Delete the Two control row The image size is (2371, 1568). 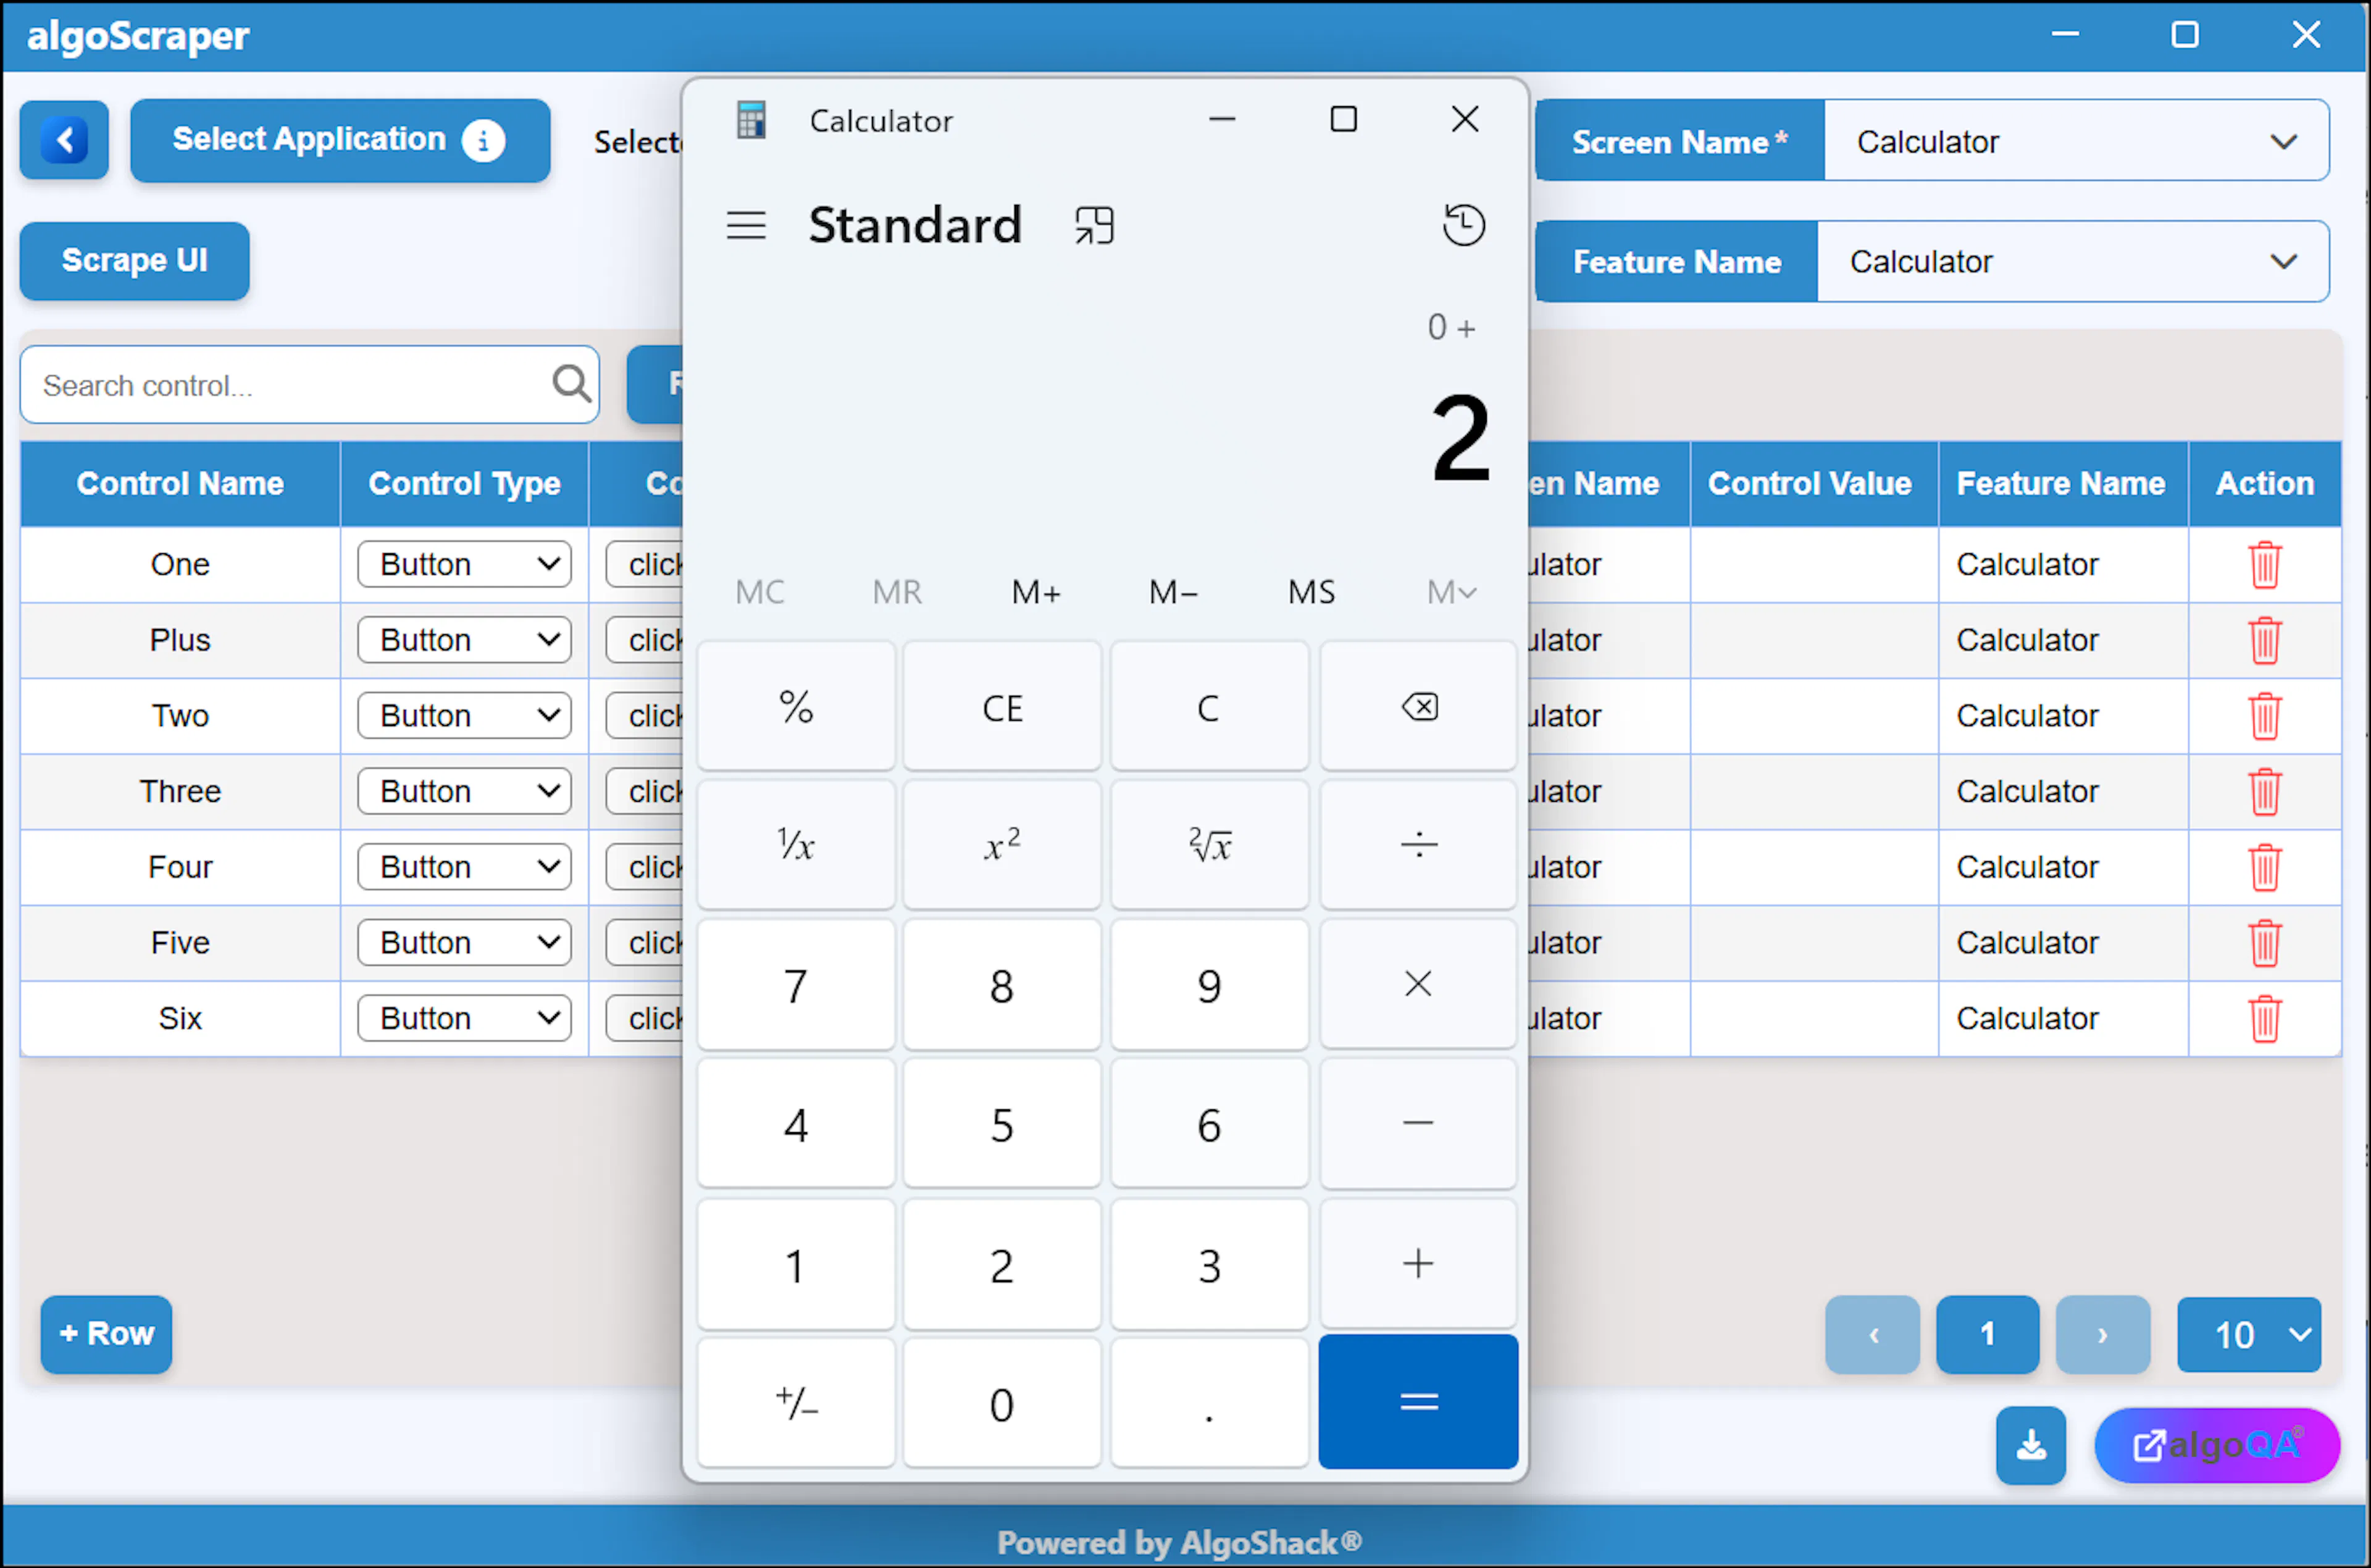tap(2264, 716)
